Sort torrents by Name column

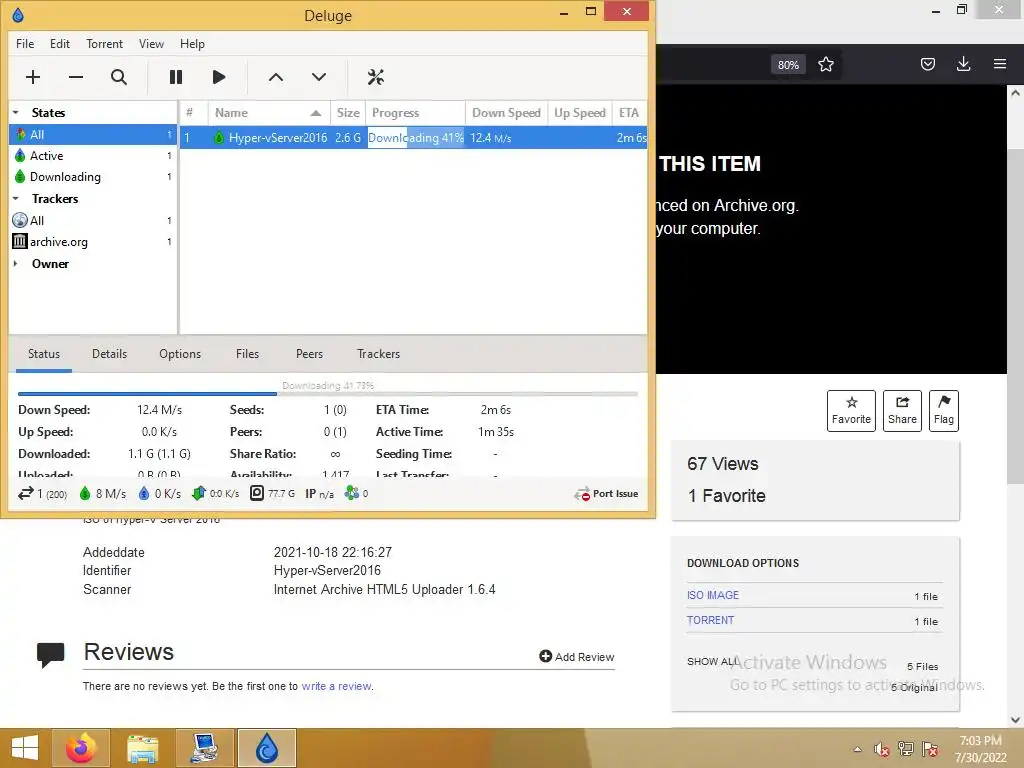pos(268,112)
